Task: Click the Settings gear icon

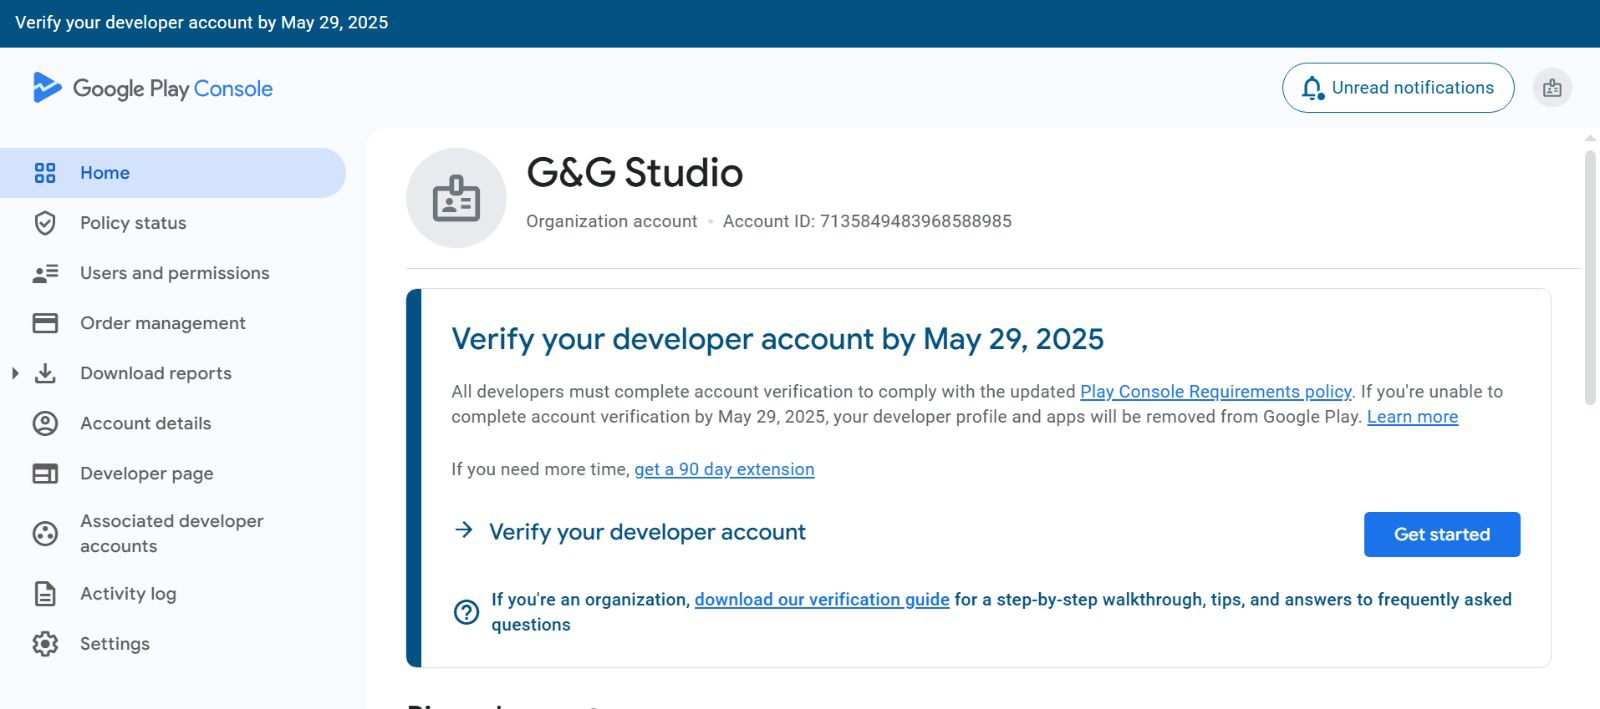Action: [45, 644]
